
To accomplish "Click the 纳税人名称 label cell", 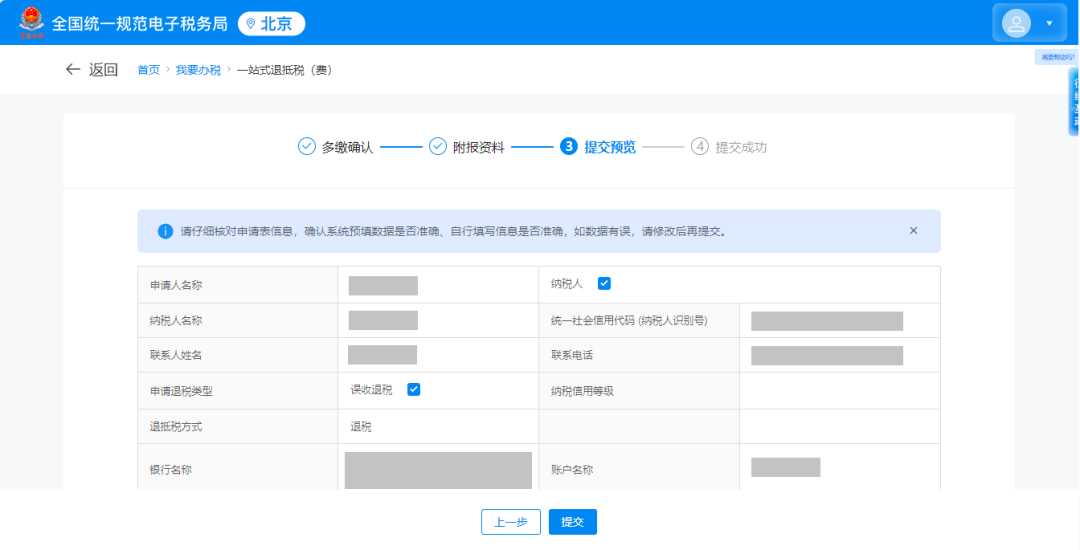I will pyautogui.click(x=238, y=320).
